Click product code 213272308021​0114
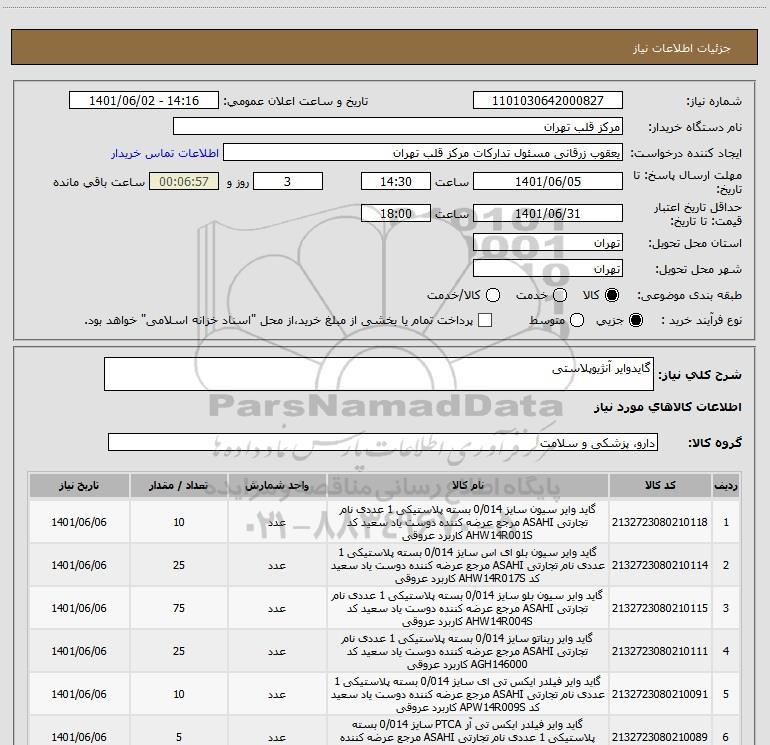The width and height of the screenshot is (770, 745). 660,565
